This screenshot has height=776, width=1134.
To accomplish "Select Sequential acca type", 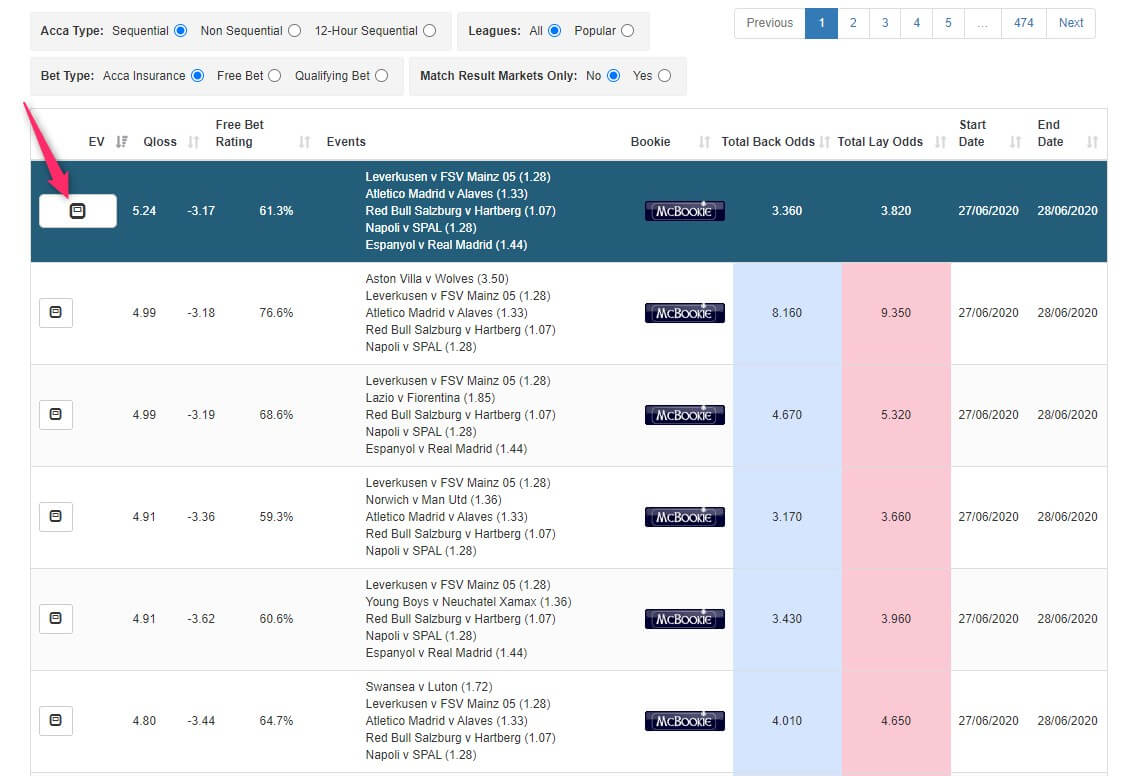I will click(x=181, y=30).
